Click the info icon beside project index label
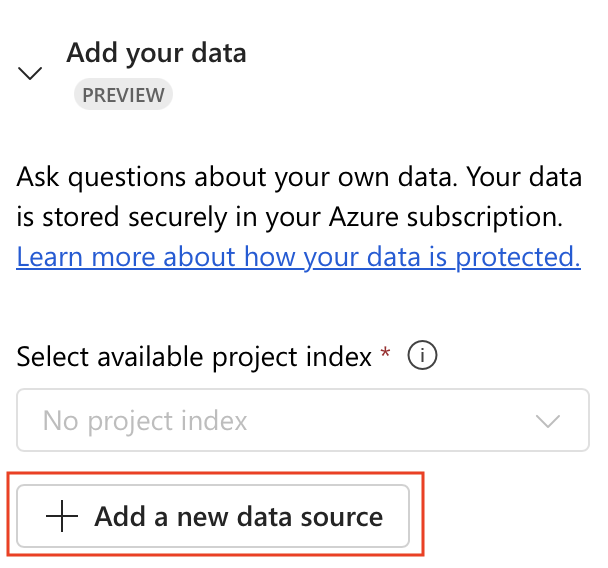This screenshot has height=568, width=608. tap(422, 355)
